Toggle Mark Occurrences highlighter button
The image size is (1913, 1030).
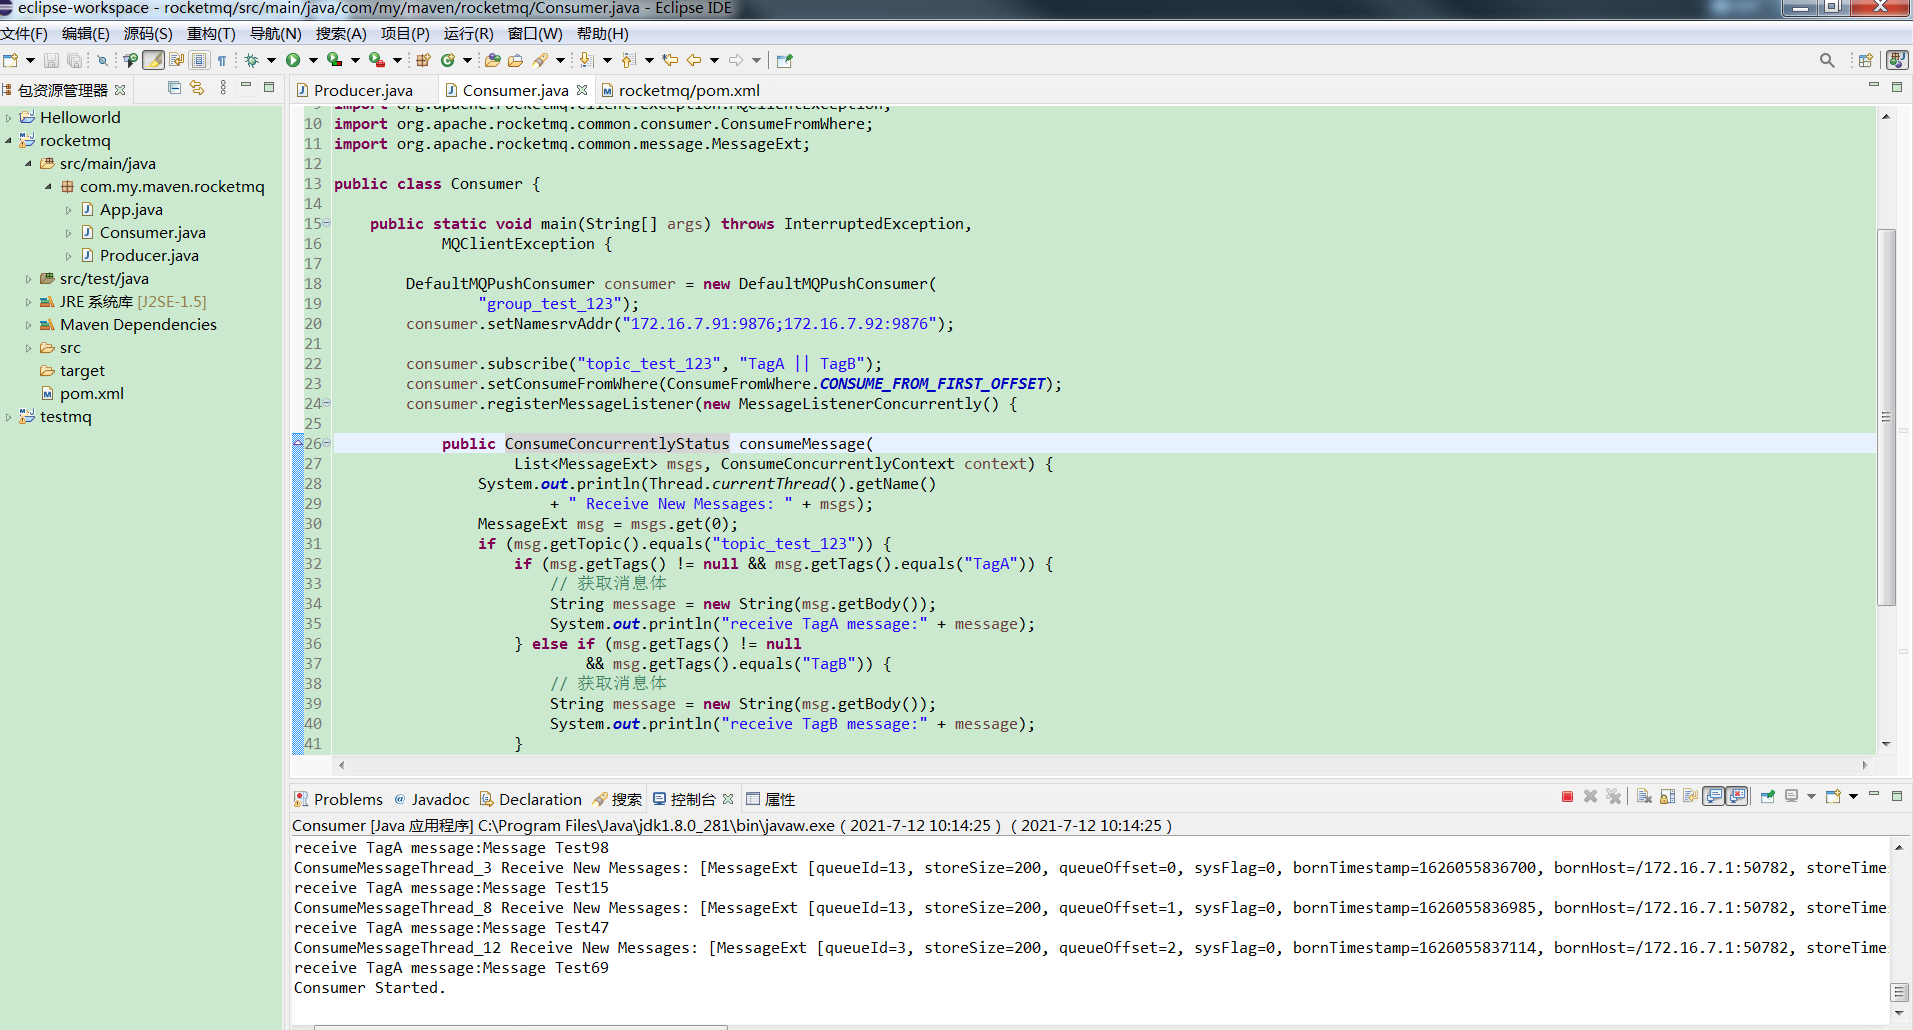point(153,60)
